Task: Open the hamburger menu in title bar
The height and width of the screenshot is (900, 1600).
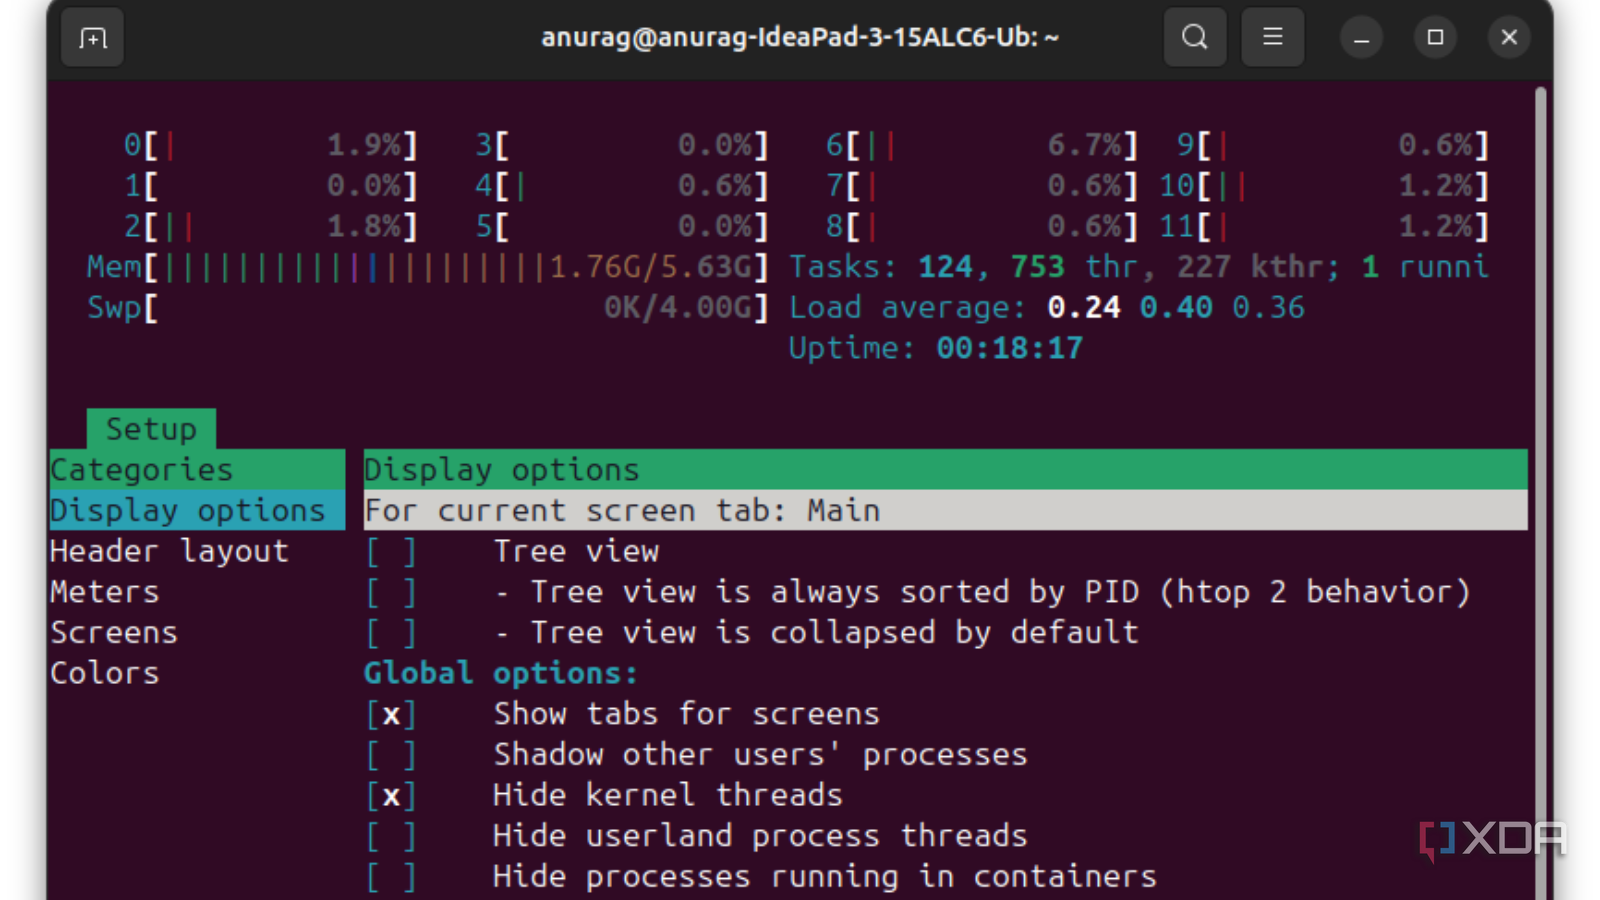Action: (x=1272, y=38)
